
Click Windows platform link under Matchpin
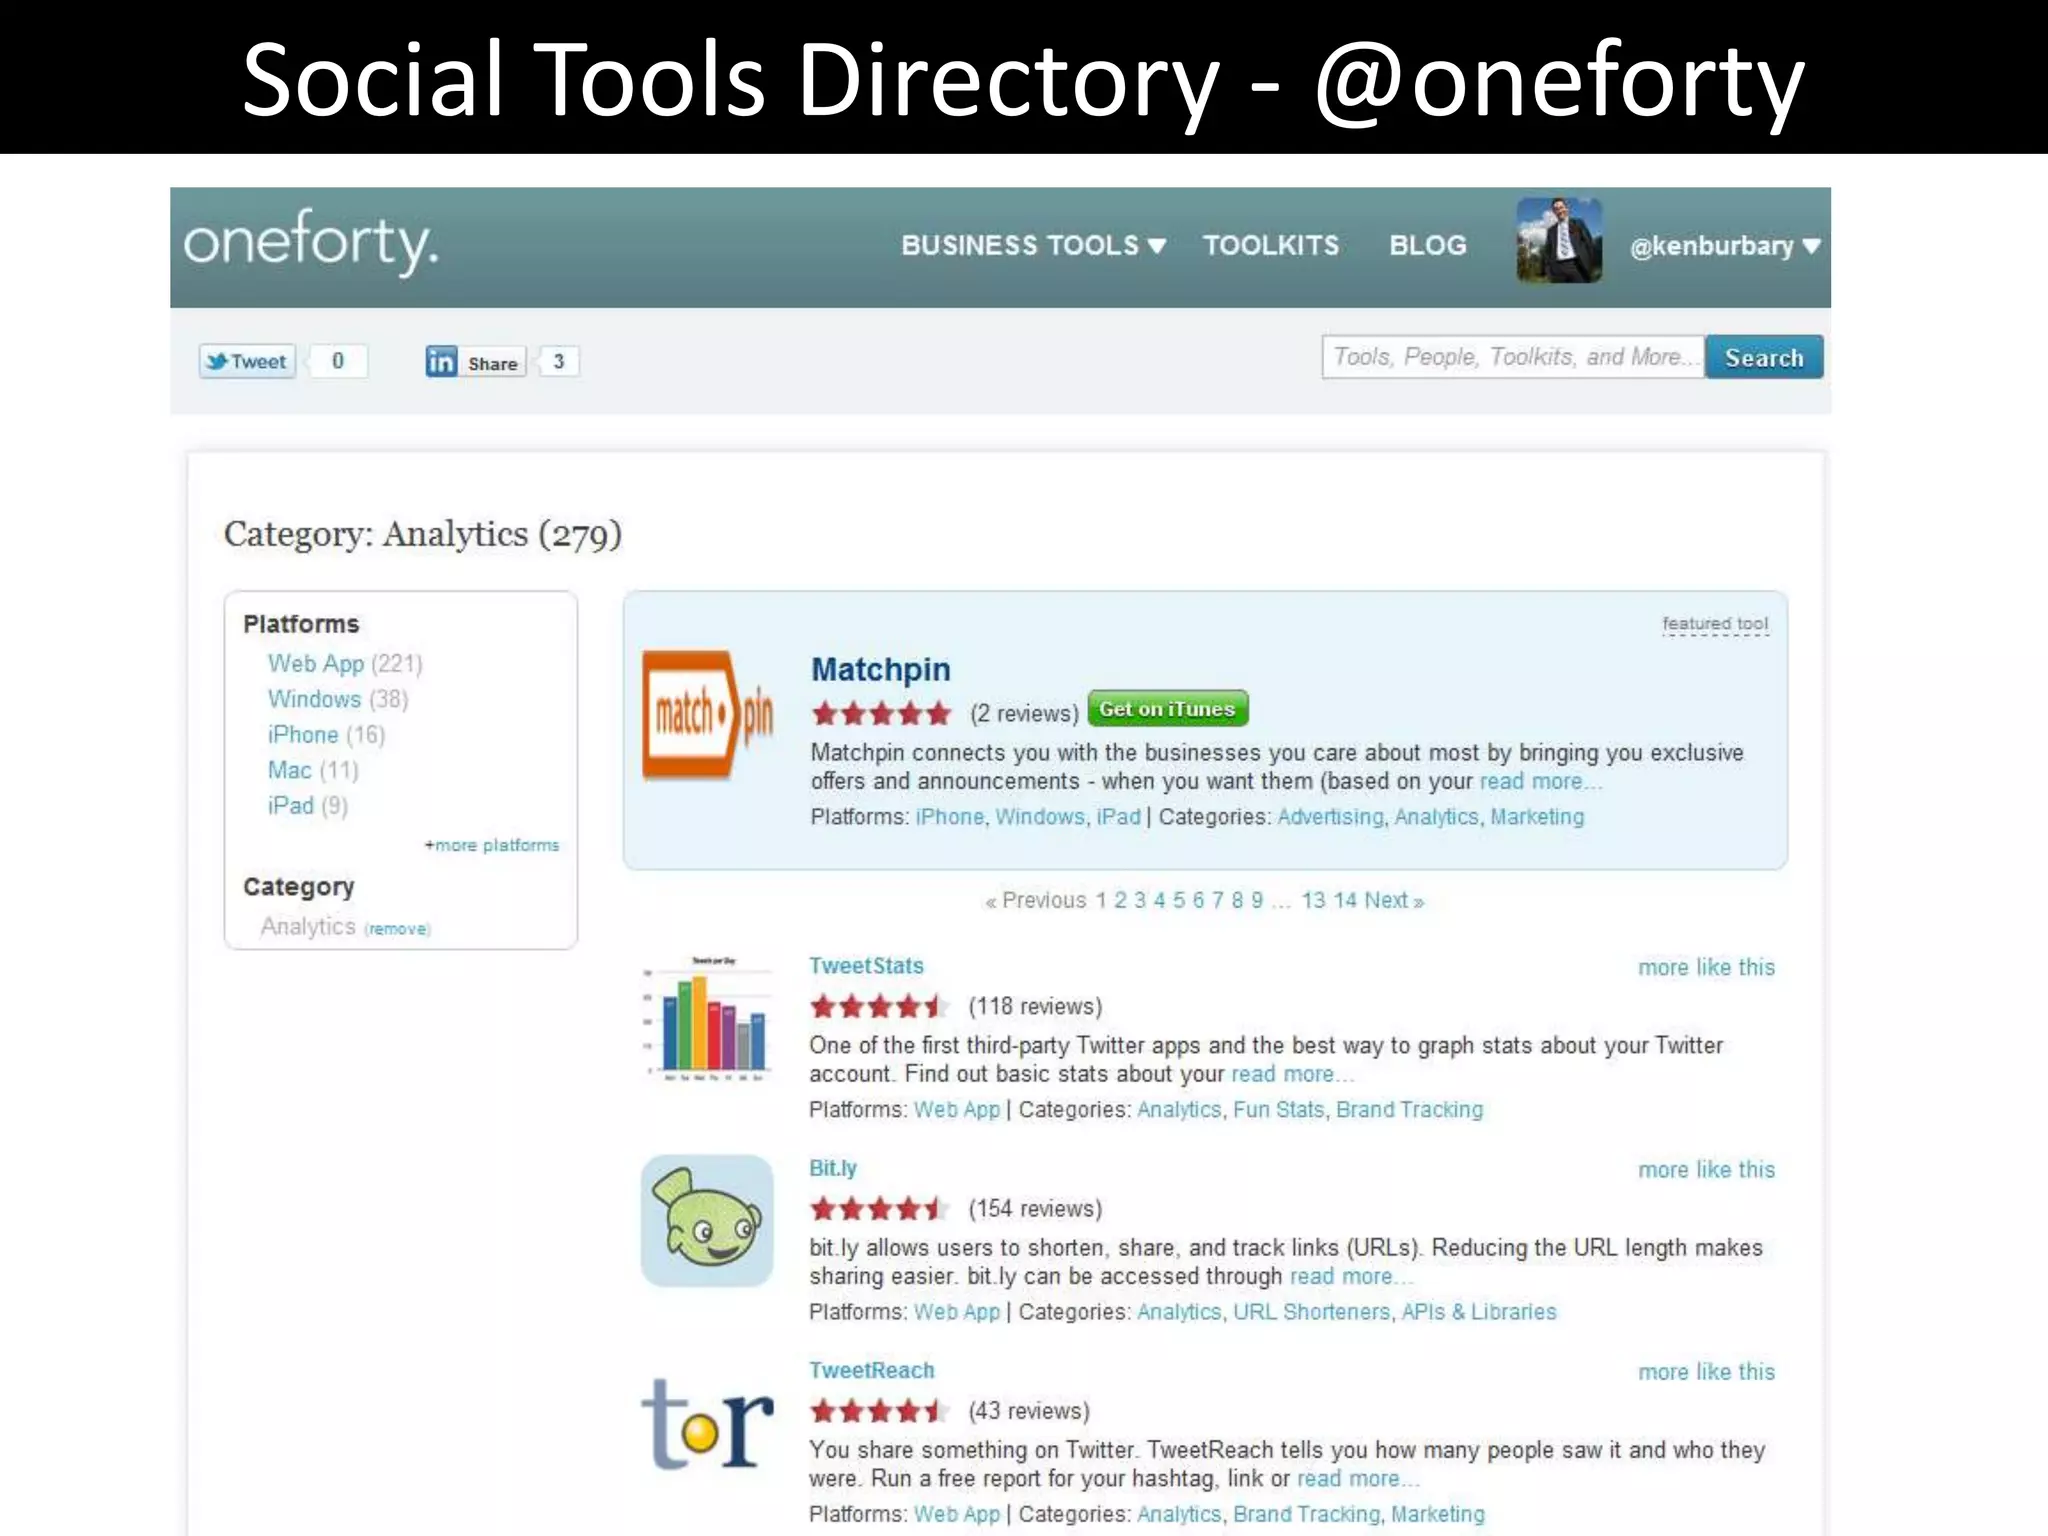[x=1039, y=817]
